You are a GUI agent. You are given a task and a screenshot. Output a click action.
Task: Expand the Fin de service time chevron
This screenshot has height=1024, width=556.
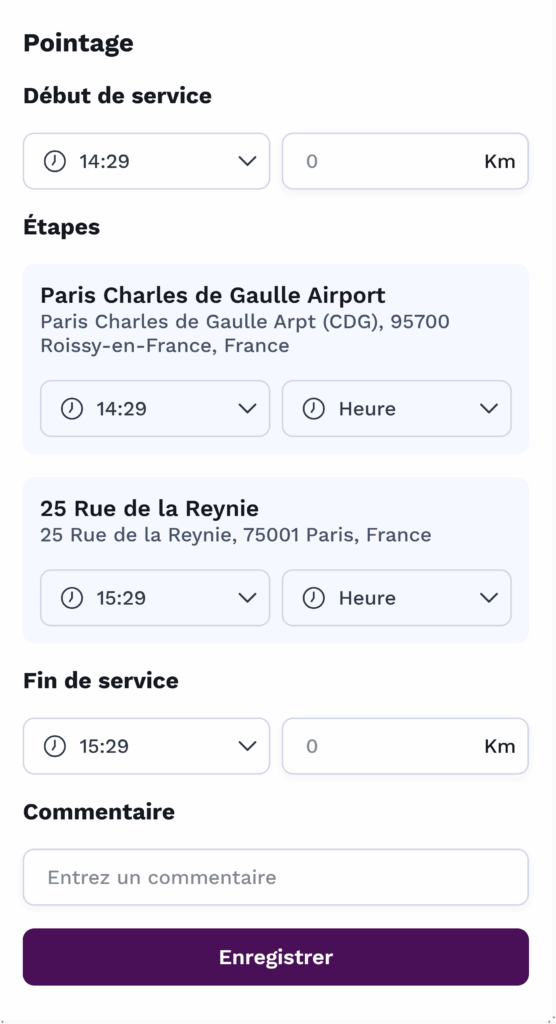pyautogui.click(x=247, y=746)
